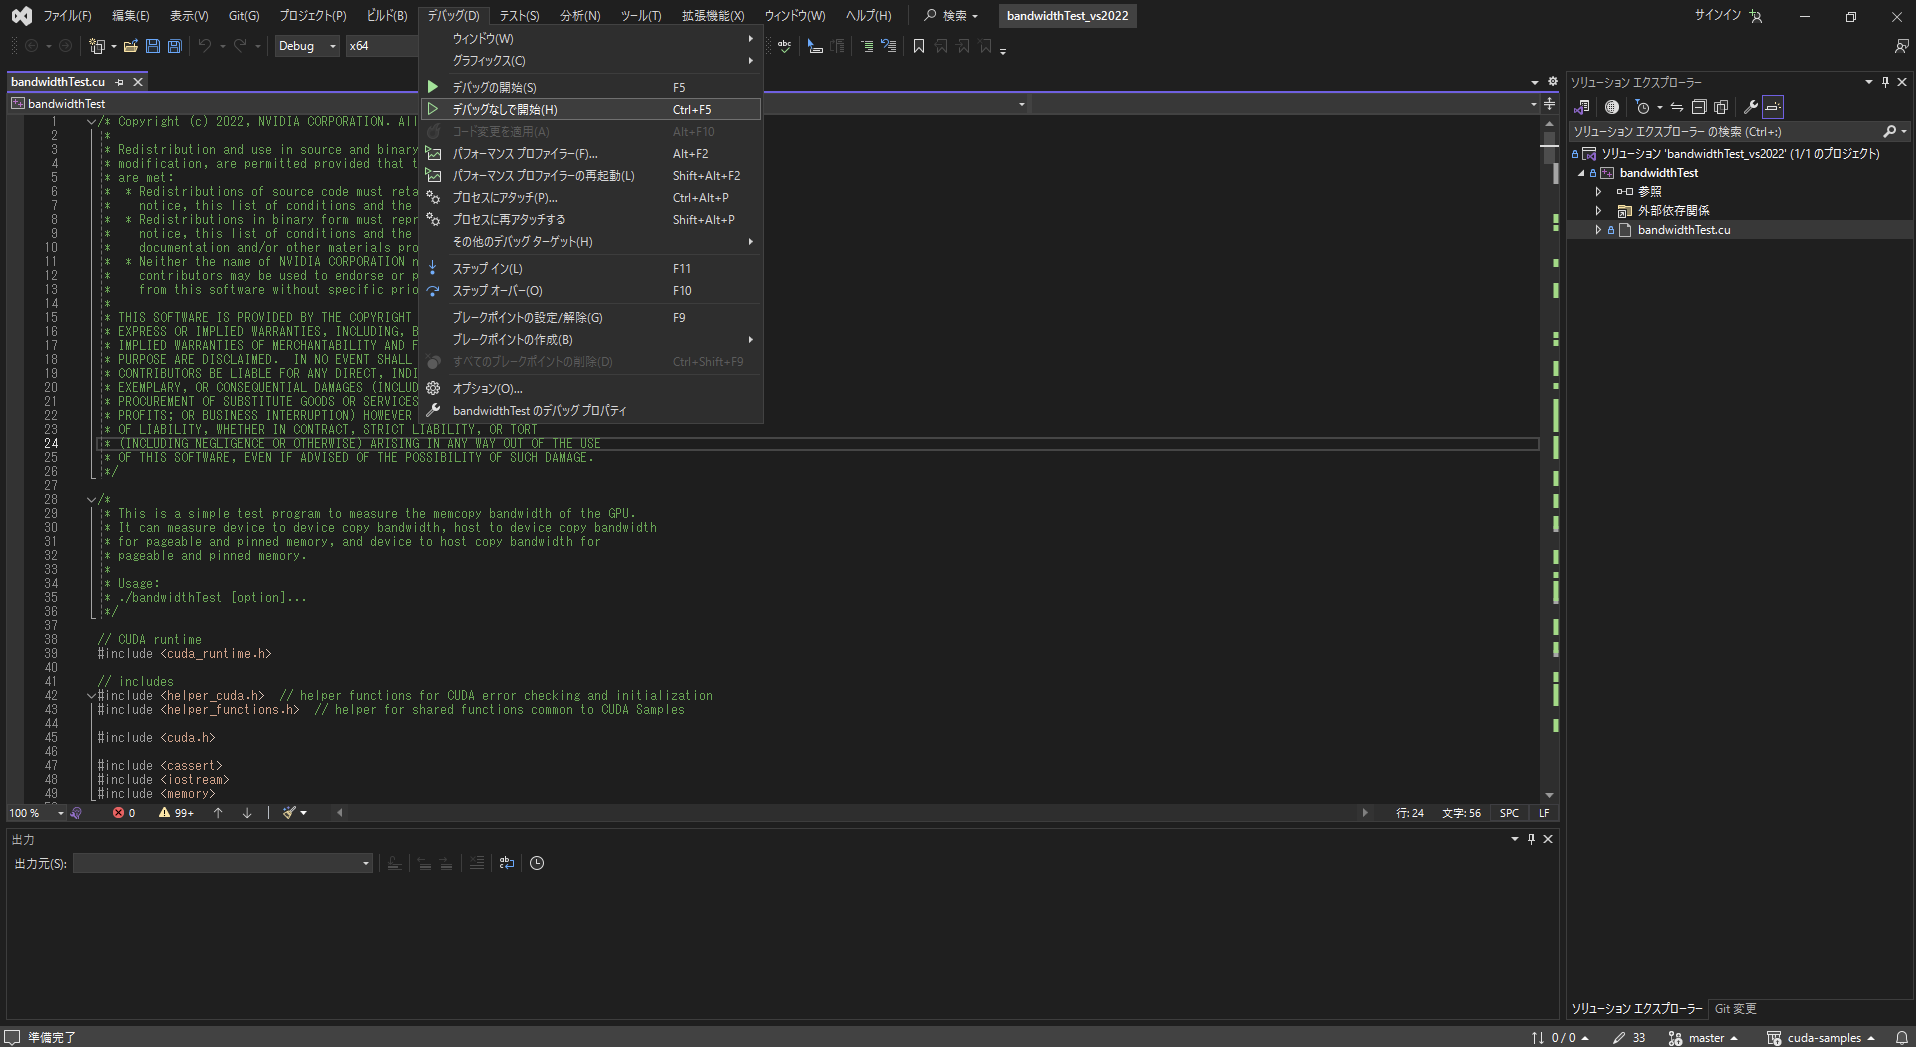Open properties with the wrench icon

click(x=1751, y=107)
